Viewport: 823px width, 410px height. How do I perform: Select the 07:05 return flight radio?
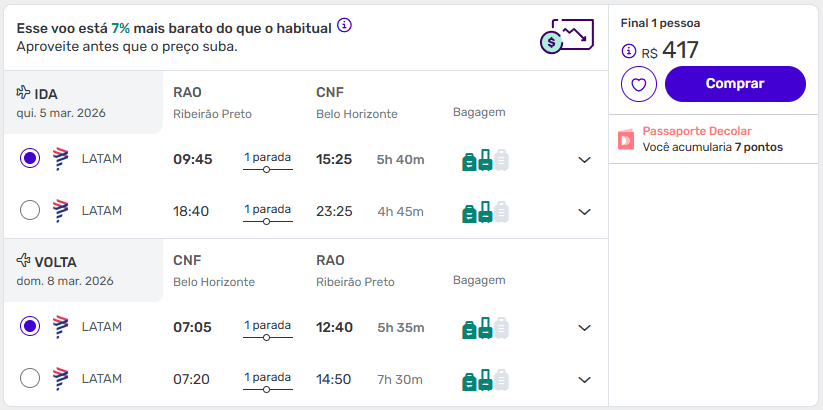tap(30, 326)
